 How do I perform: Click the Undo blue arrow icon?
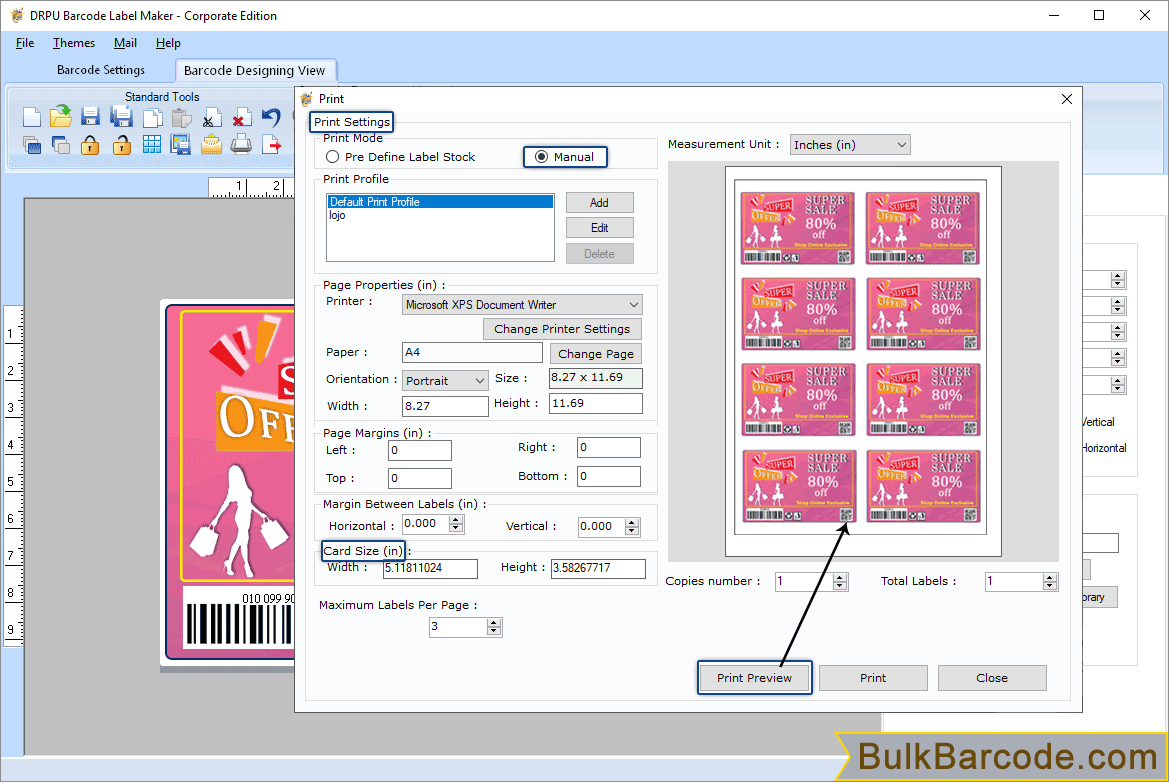(x=271, y=118)
